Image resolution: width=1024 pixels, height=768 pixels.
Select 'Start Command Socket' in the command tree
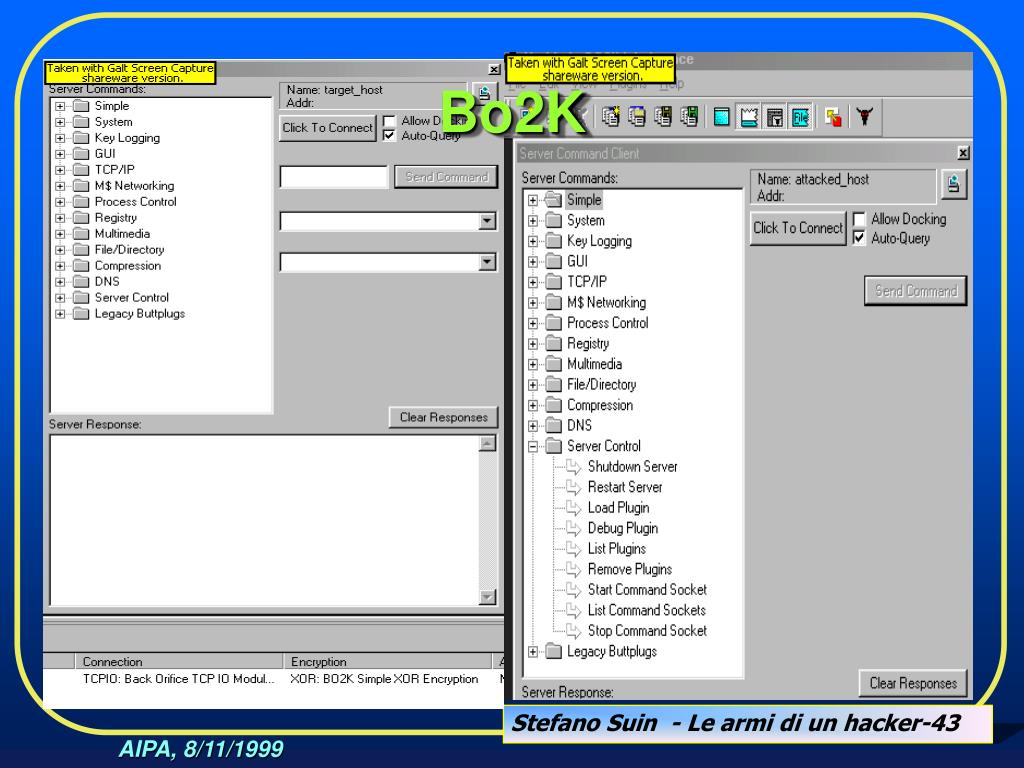pyautogui.click(x=647, y=590)
